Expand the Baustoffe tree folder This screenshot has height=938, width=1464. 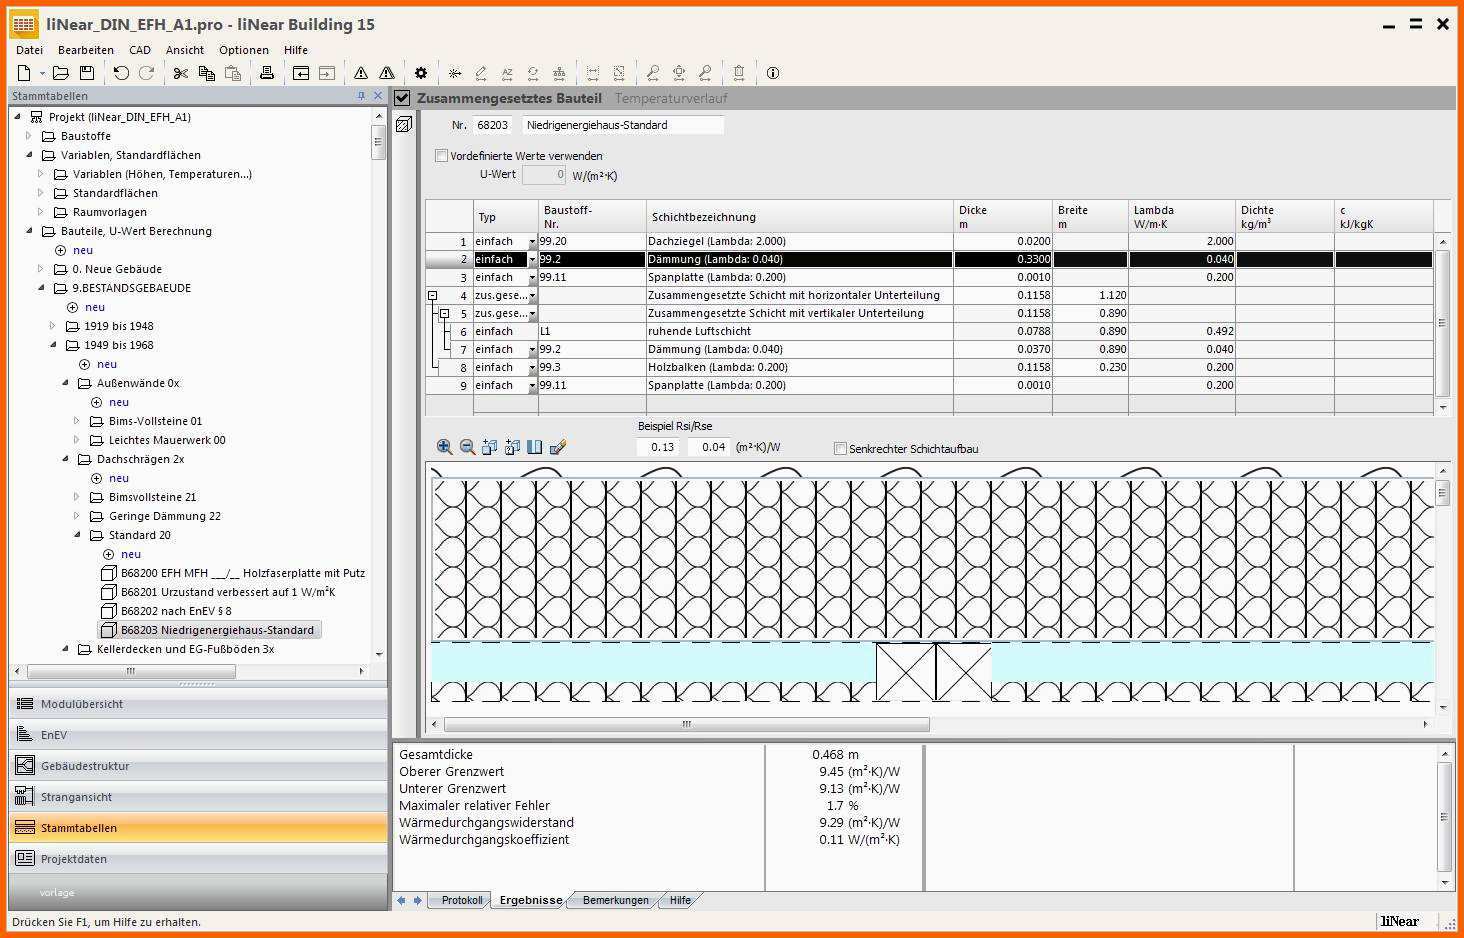pos(29,136)
